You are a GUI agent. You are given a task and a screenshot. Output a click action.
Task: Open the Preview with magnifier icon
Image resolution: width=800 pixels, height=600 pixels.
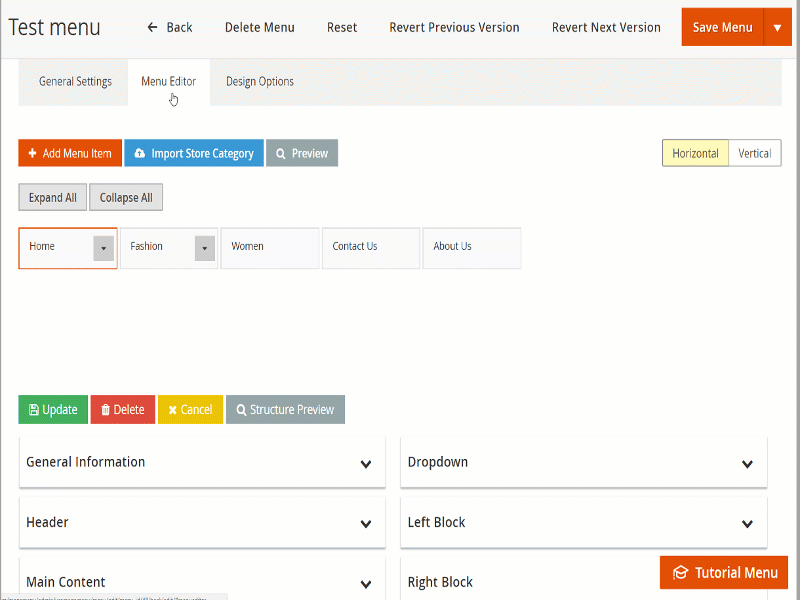tap(302, 153)
